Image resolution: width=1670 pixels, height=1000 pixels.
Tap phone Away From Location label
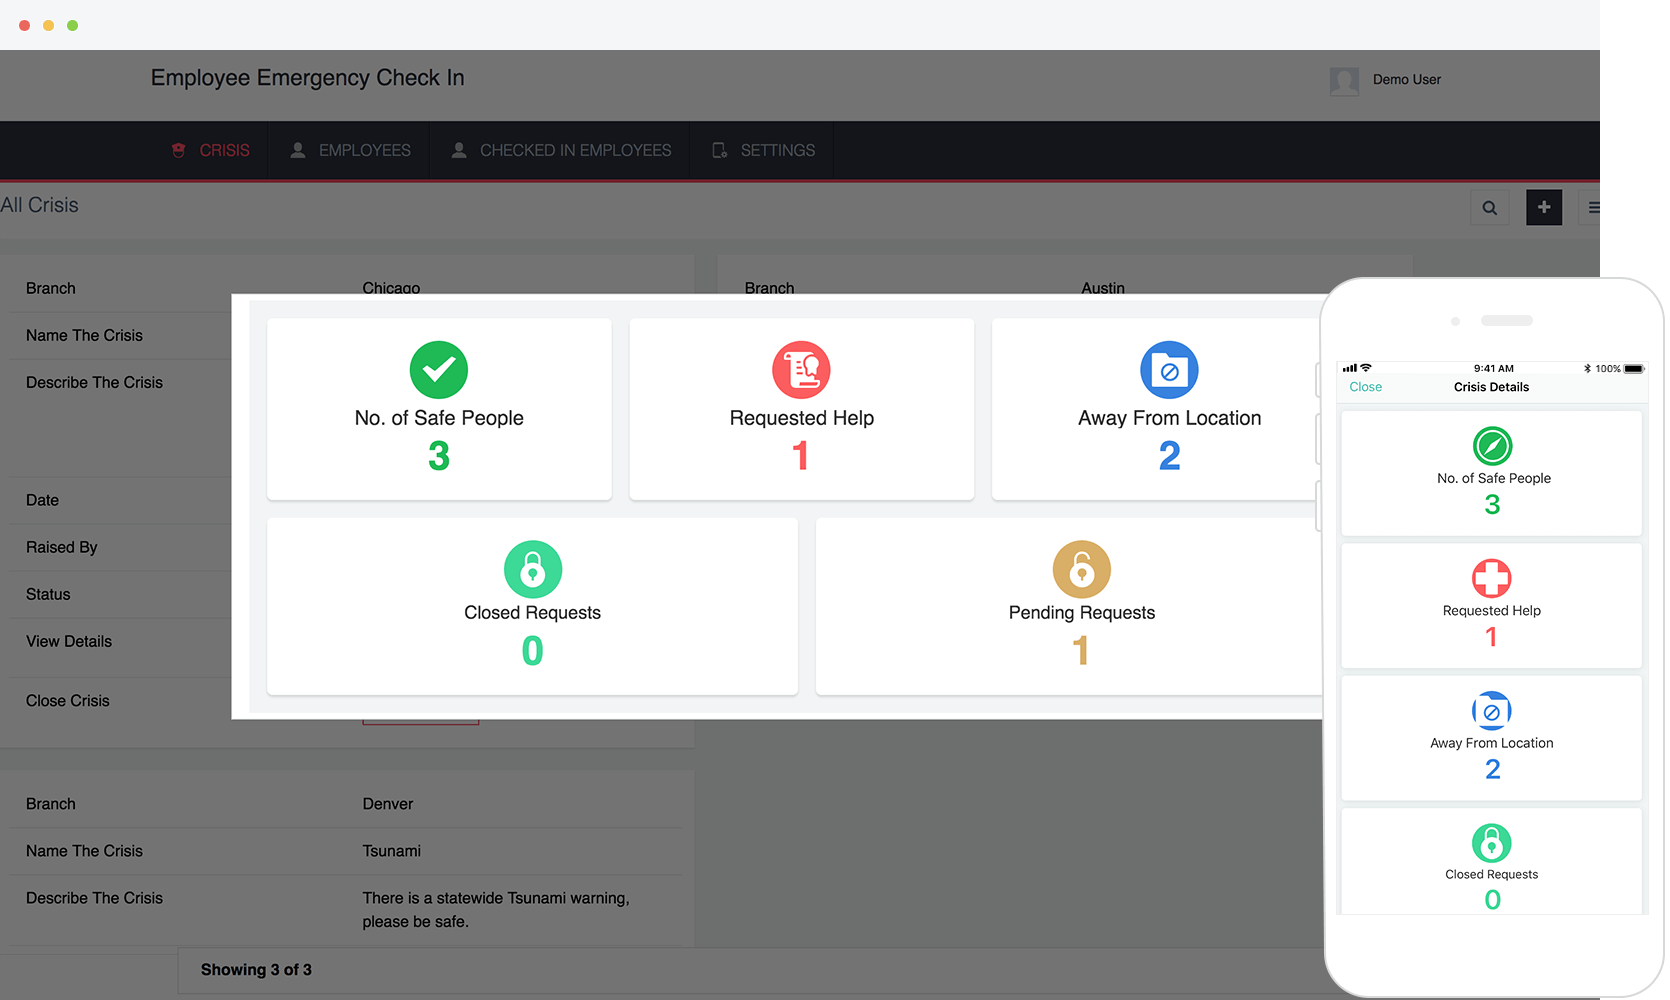[x=1492, y=743]
